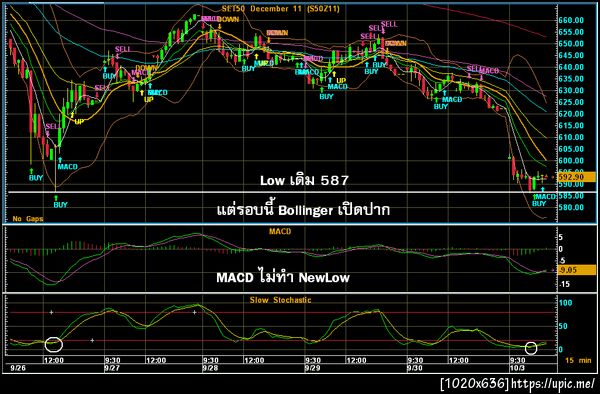Click the 605.00 price axis label
Screen dimensions: 600x394
pyautogui.click(x=571, y=149)
